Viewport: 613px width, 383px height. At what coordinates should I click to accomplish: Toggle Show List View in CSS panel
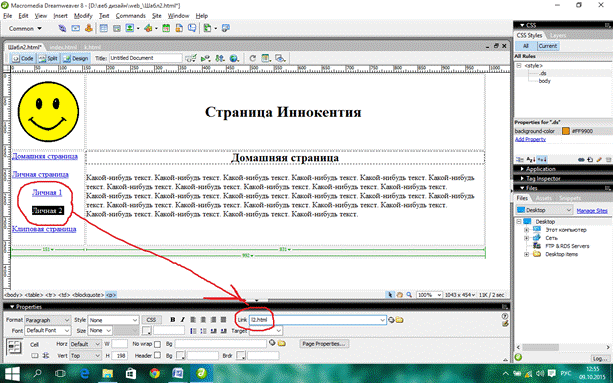click(531, 159)
